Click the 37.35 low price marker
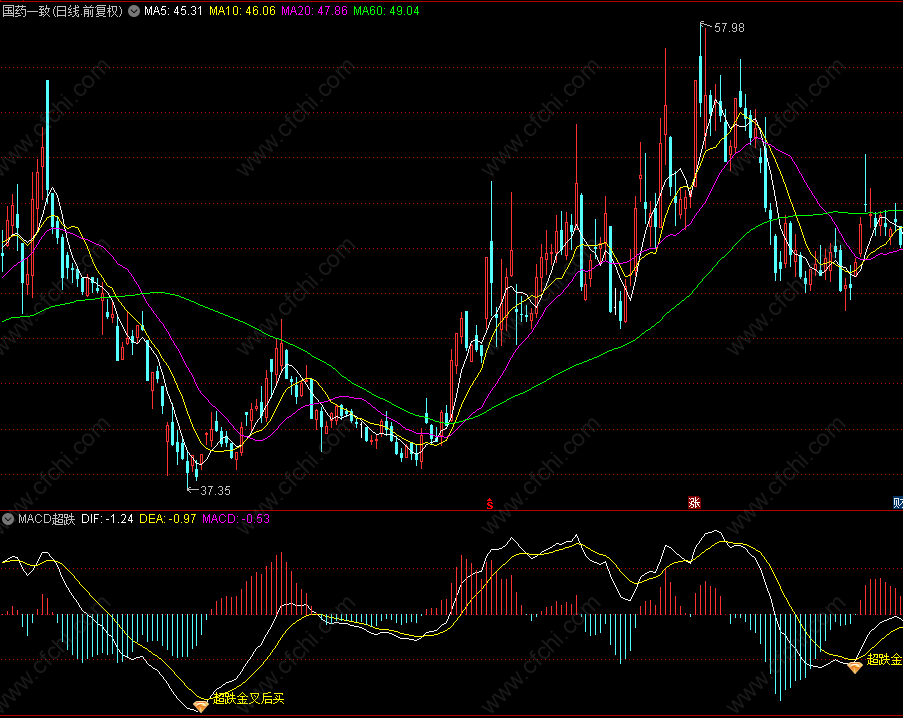Image resolution: width=903 pixels, height=718 pixels. tap(215, 491)
